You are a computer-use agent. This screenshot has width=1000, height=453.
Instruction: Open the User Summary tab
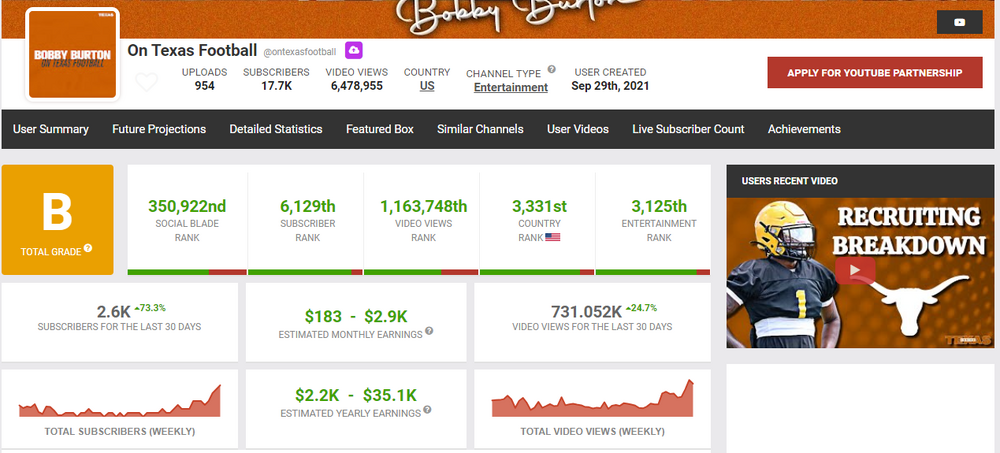click(51, 129)
